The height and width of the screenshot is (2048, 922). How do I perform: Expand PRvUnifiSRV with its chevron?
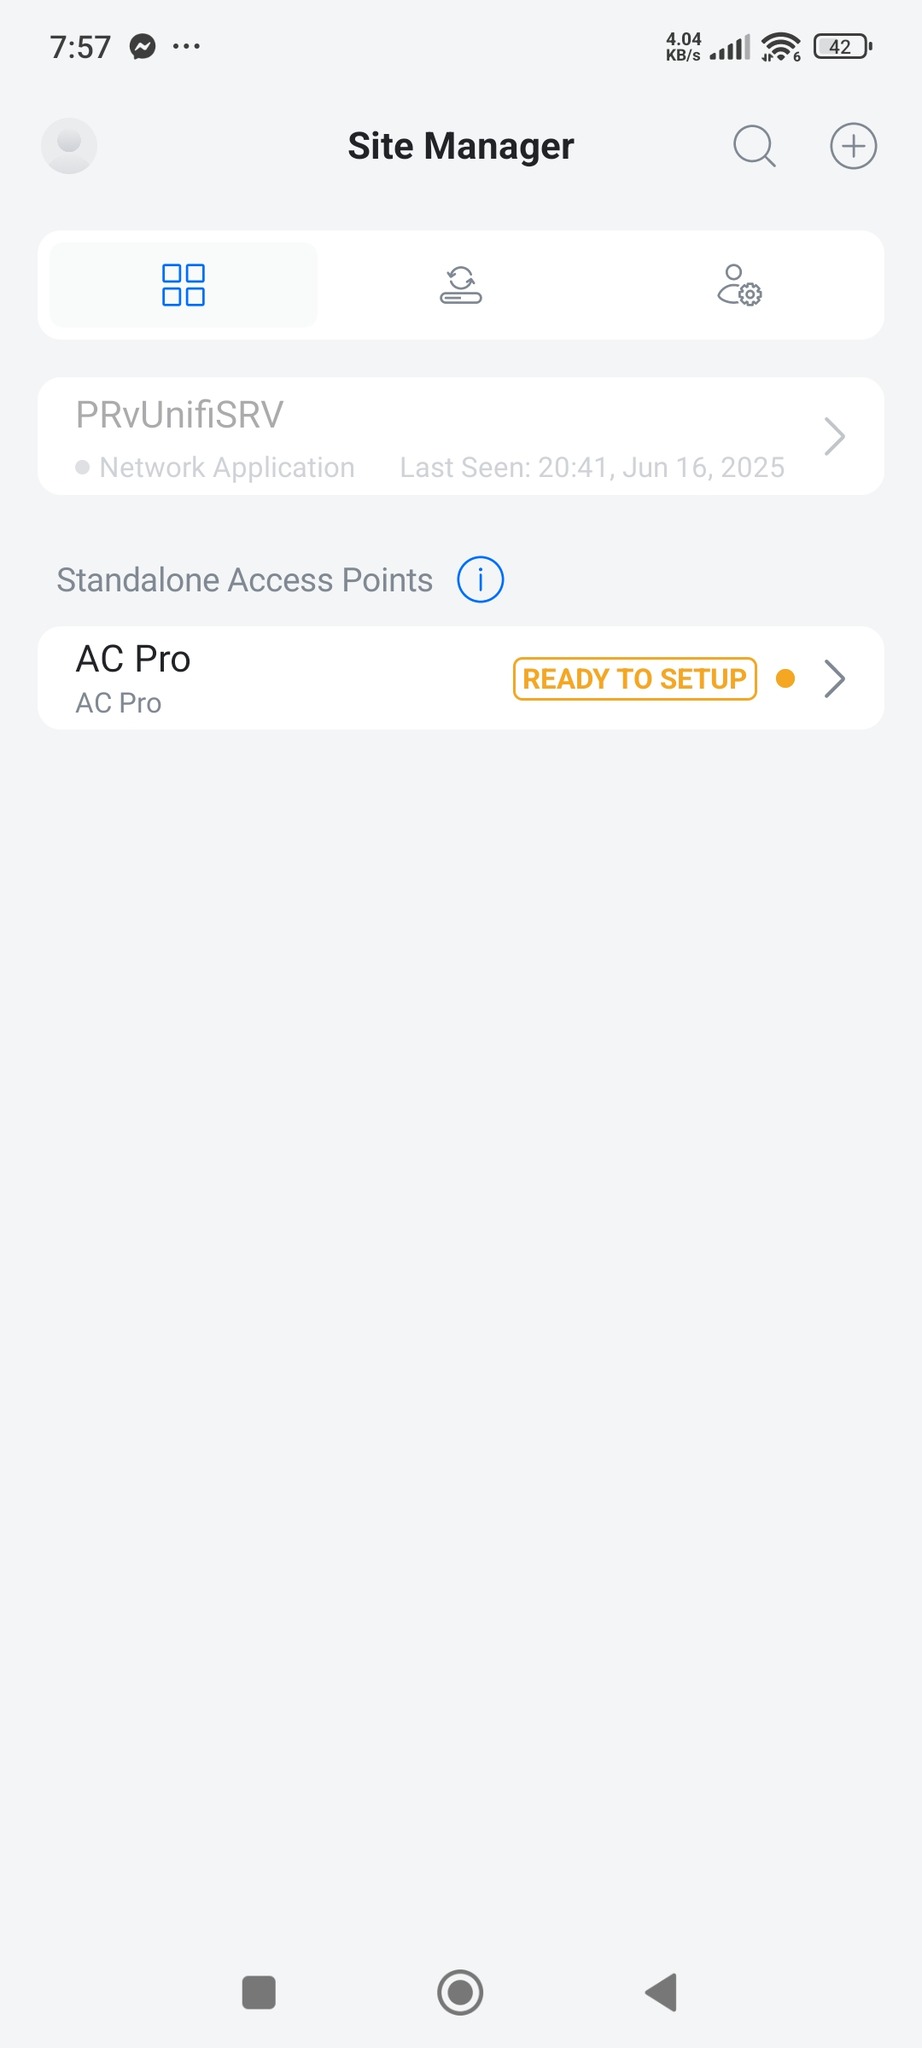click(x=834, y=436)
